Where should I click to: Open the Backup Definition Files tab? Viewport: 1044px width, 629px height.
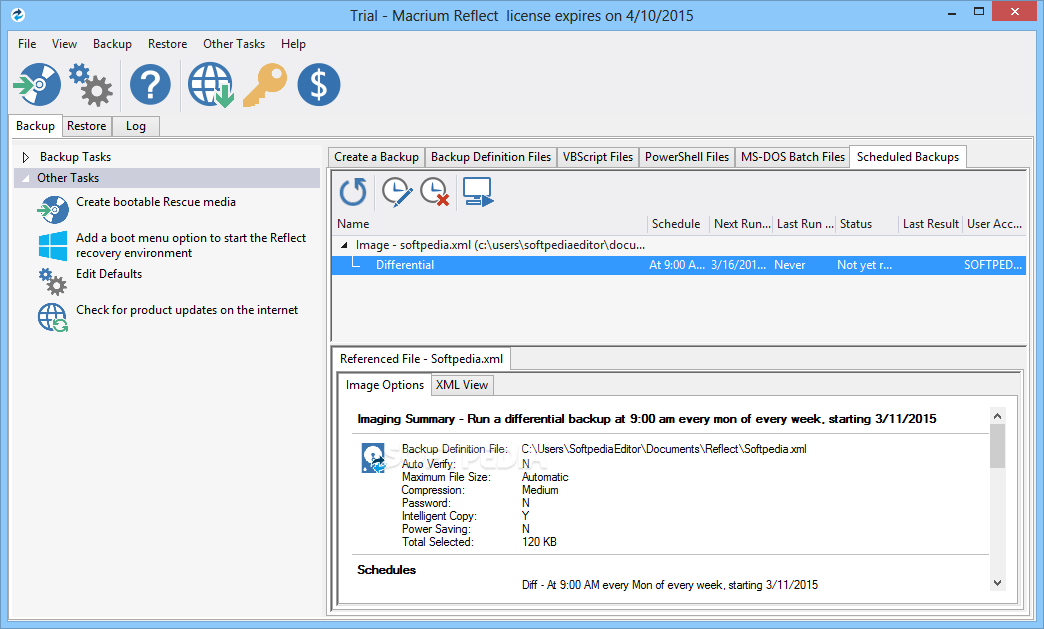pos(491,157)
